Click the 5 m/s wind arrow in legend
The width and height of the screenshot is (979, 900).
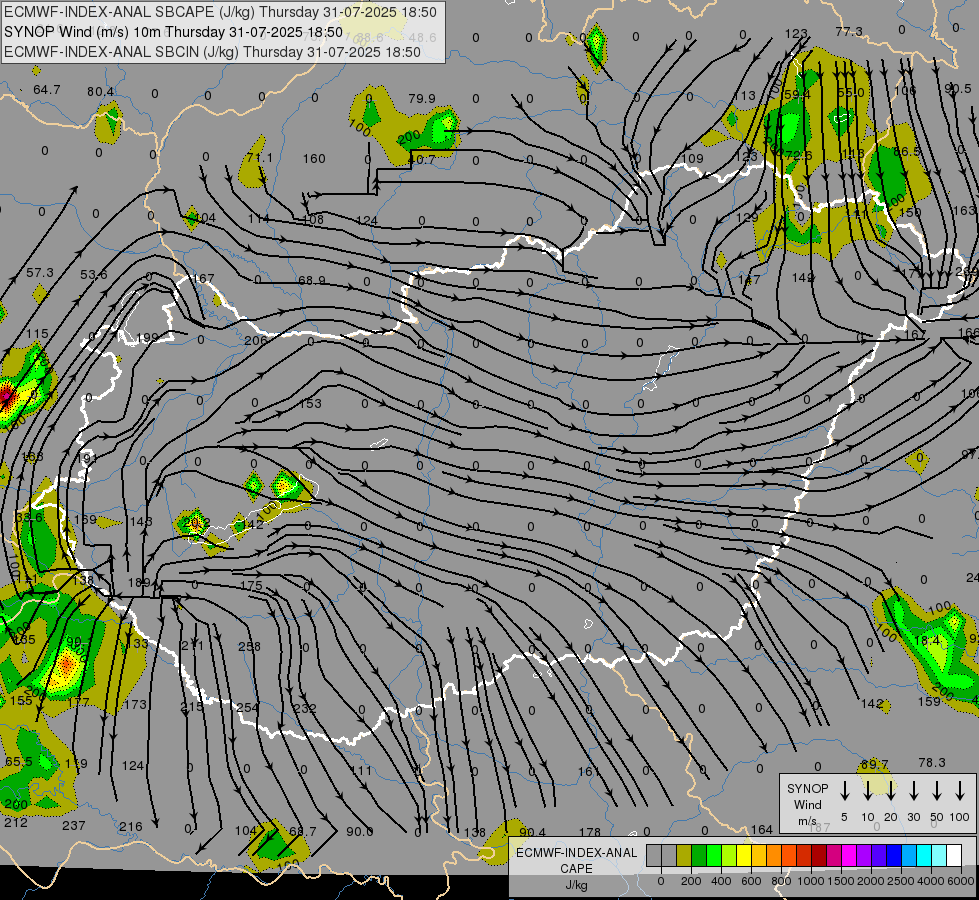tap(844, 791)
